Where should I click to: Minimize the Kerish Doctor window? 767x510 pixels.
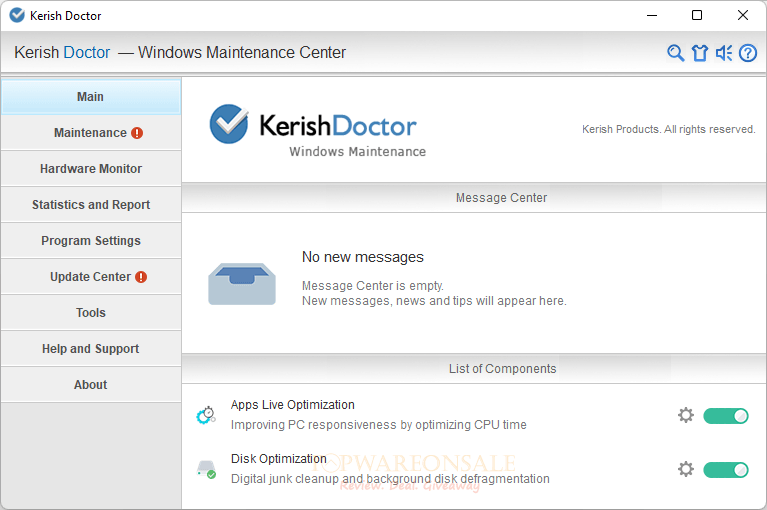click(652, 16)
